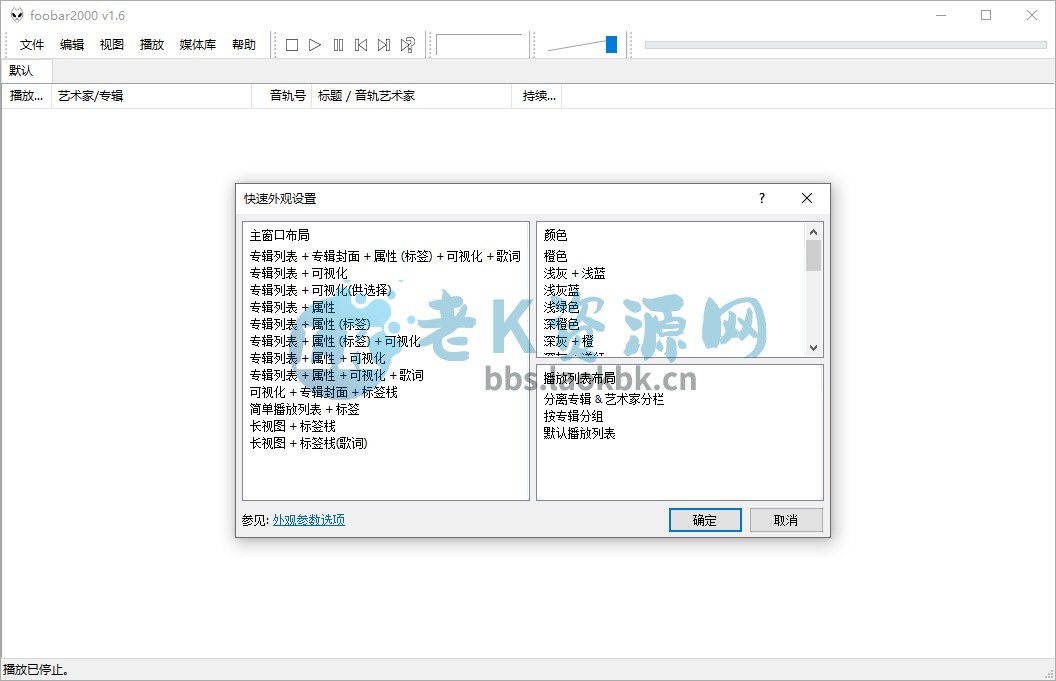The height and width of the screenshot is (681, 1056).
Task: Choose the 深橙色 color scheme
Action: pos(562,324)
